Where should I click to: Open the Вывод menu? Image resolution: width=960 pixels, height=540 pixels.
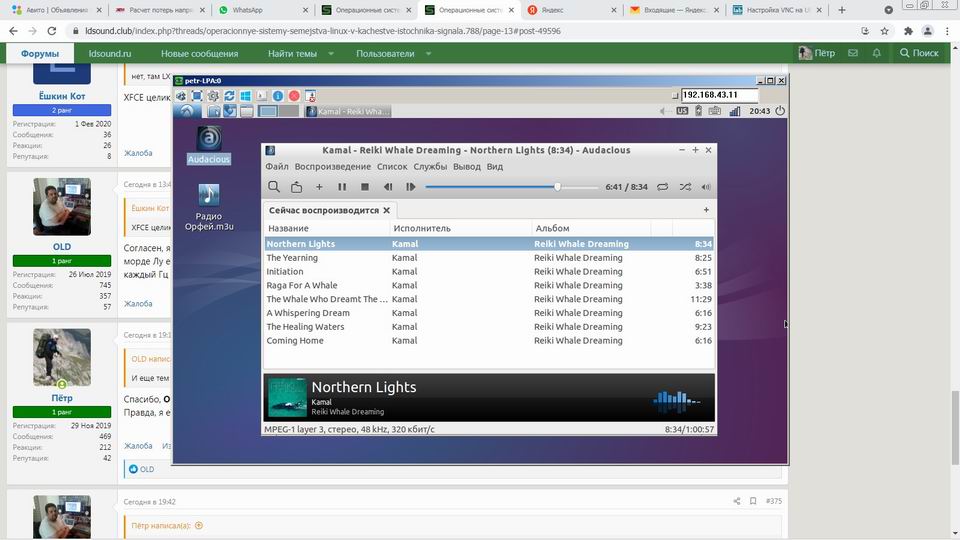(467, 167)
